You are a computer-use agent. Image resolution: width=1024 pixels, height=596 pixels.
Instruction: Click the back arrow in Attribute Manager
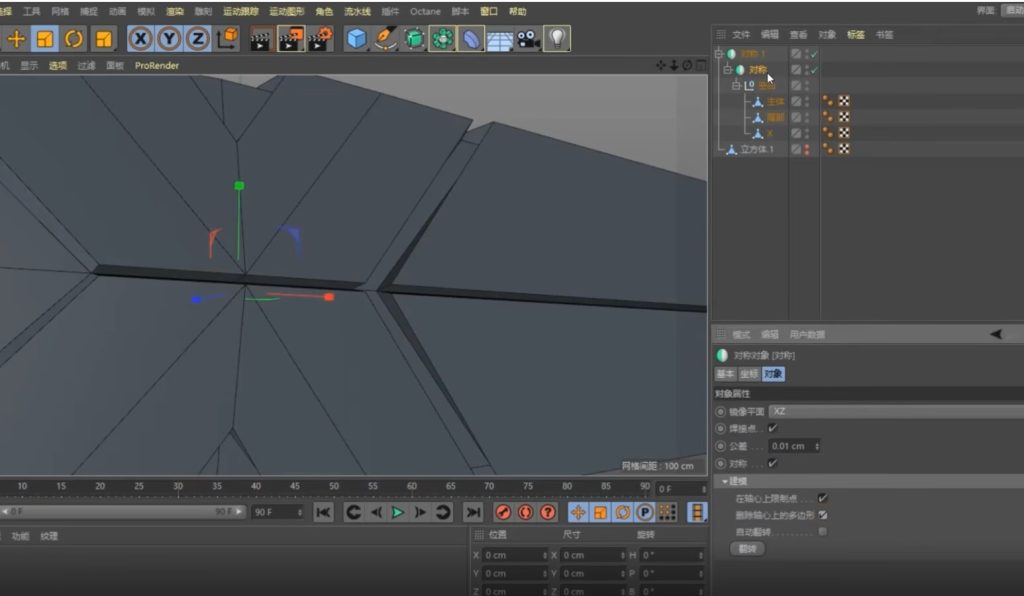(x=996, y=334)
